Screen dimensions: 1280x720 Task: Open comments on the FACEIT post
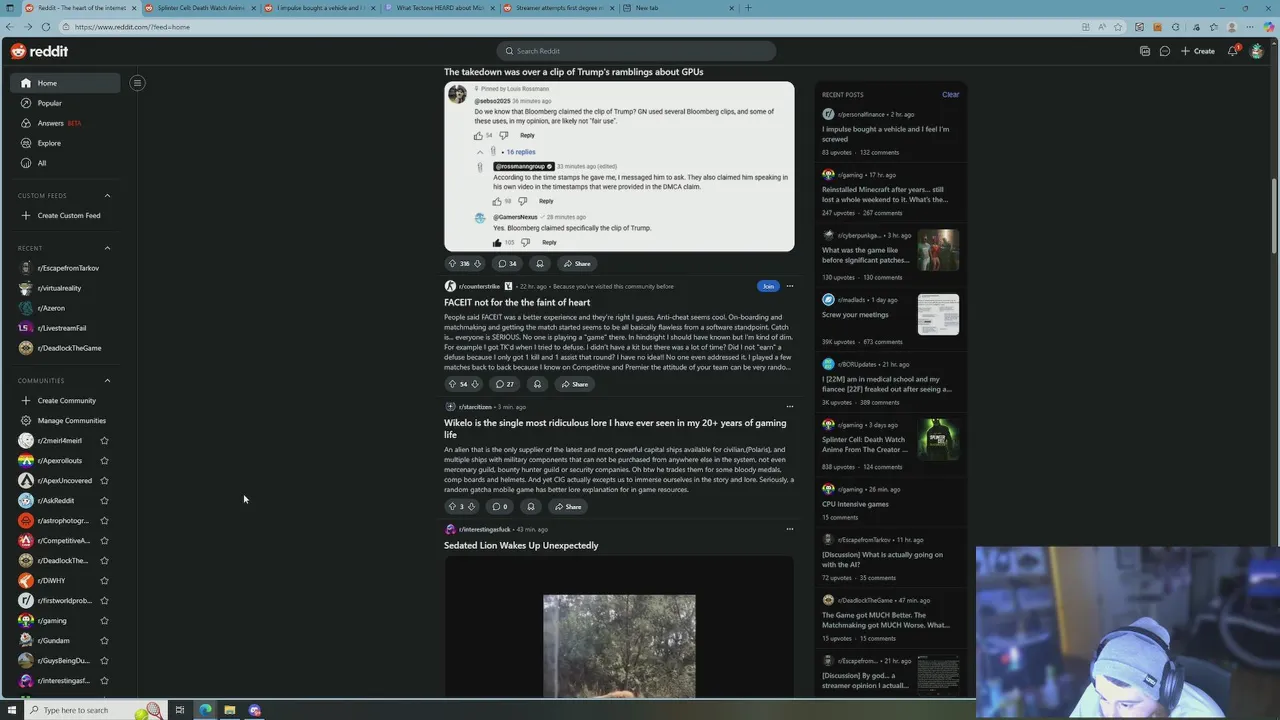(x=505, y=384)
